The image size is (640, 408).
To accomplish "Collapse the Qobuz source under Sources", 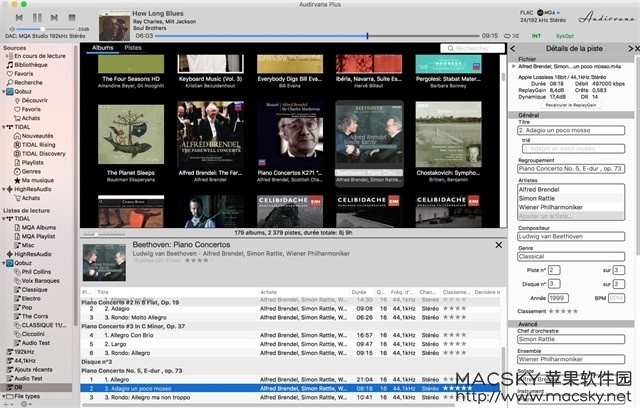I will pos(4,91).
